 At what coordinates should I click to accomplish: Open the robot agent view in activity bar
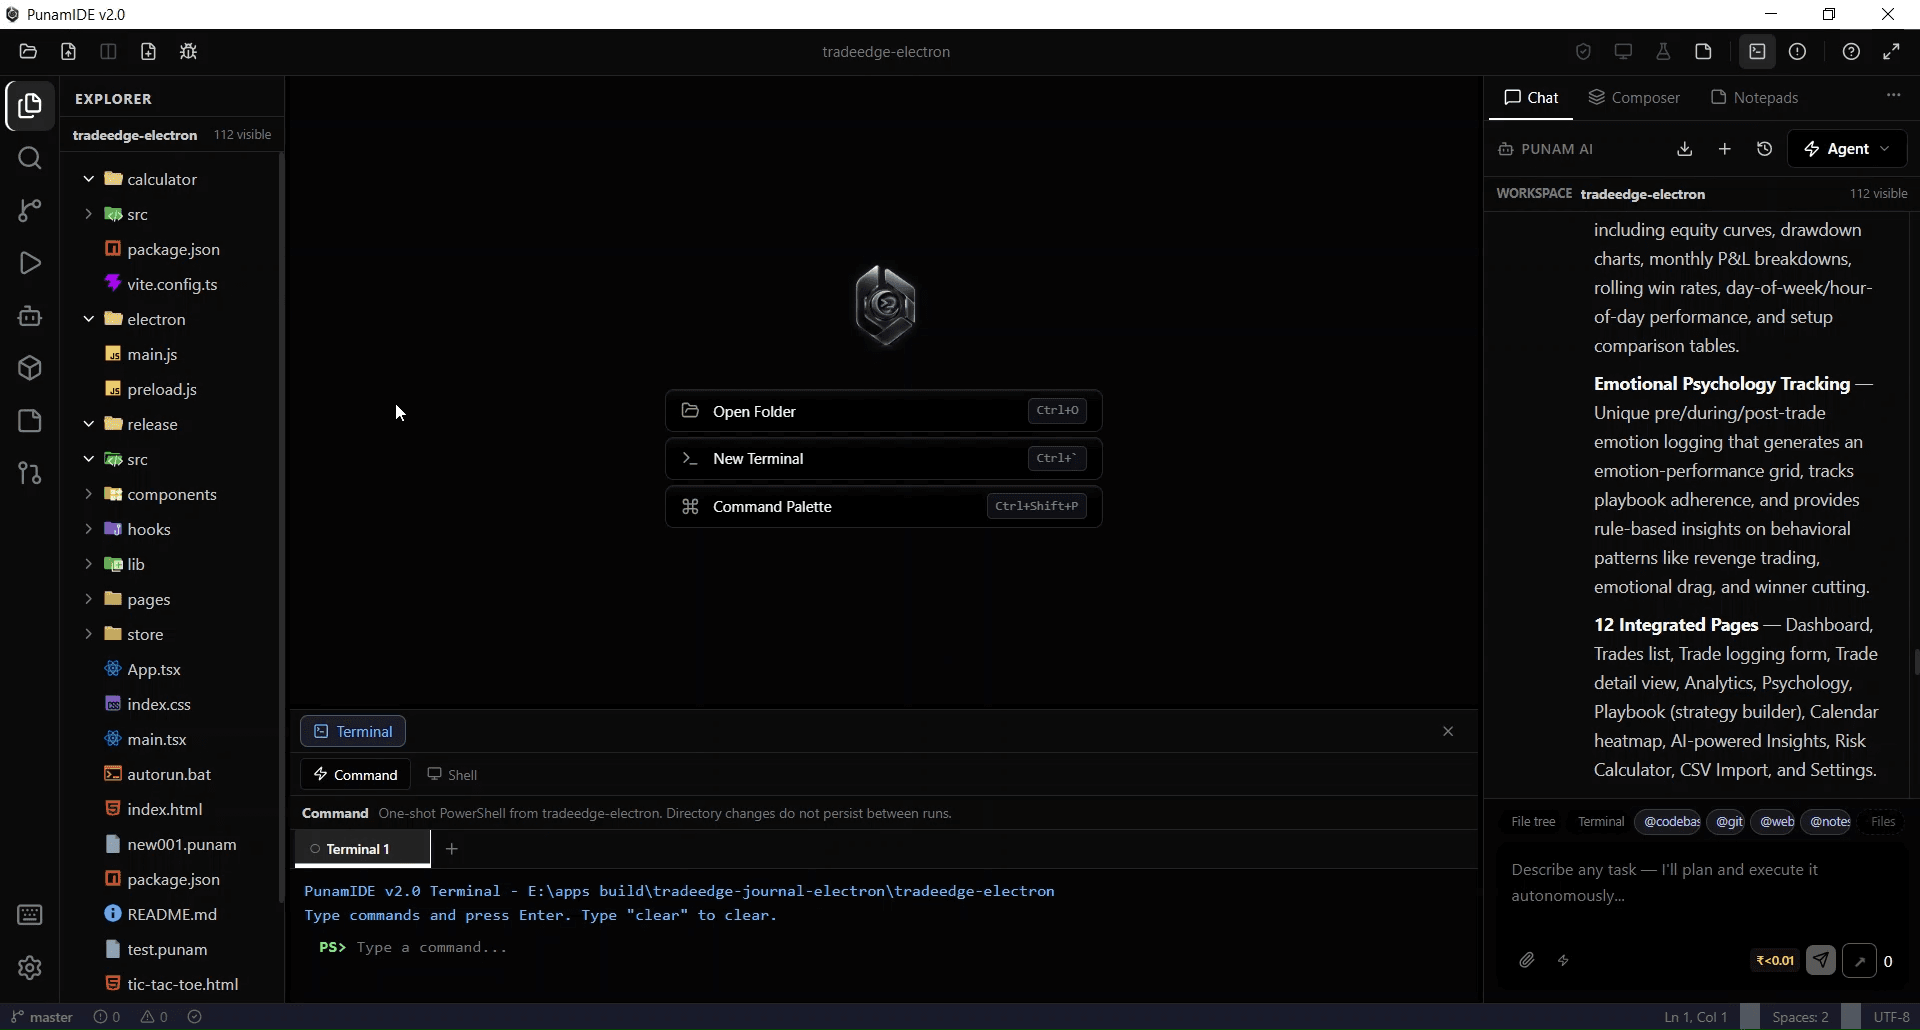click(x=30, y=316)
